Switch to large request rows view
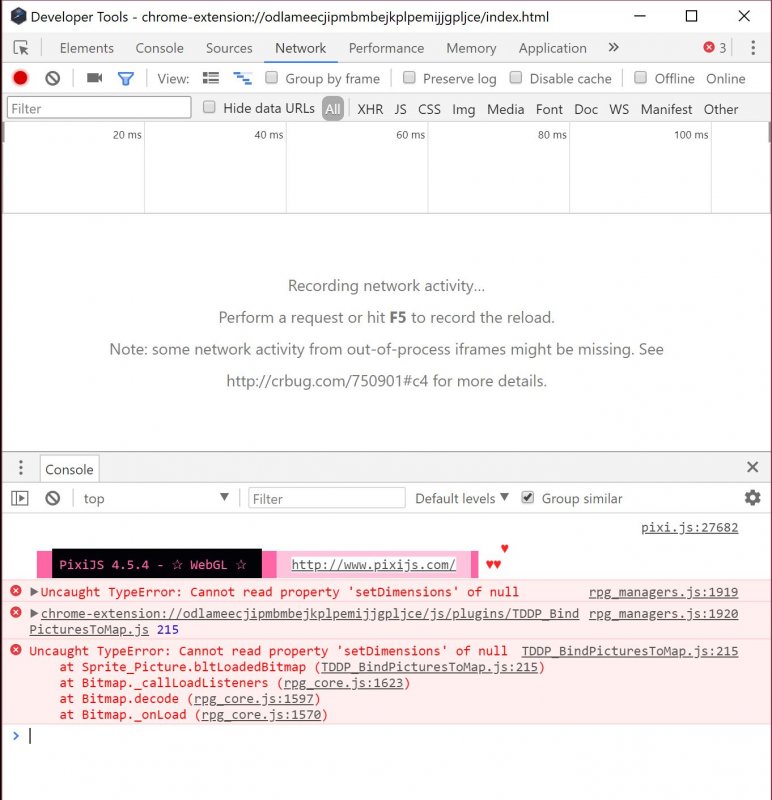Screen dimensions: 772x800 (x=211, y=78)
